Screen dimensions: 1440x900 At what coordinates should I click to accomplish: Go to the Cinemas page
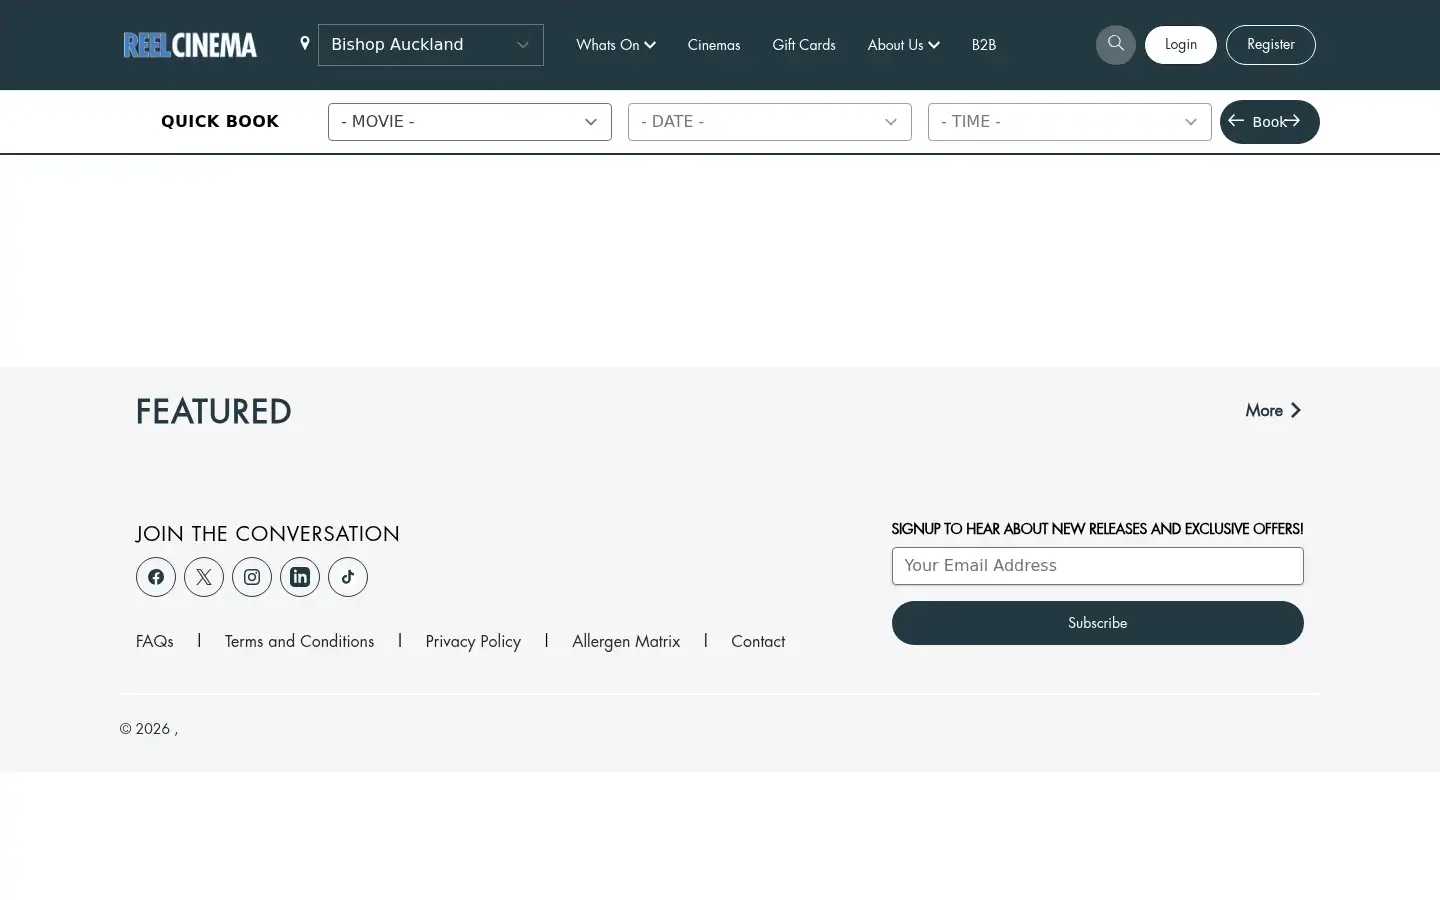[x=714, y=45]
